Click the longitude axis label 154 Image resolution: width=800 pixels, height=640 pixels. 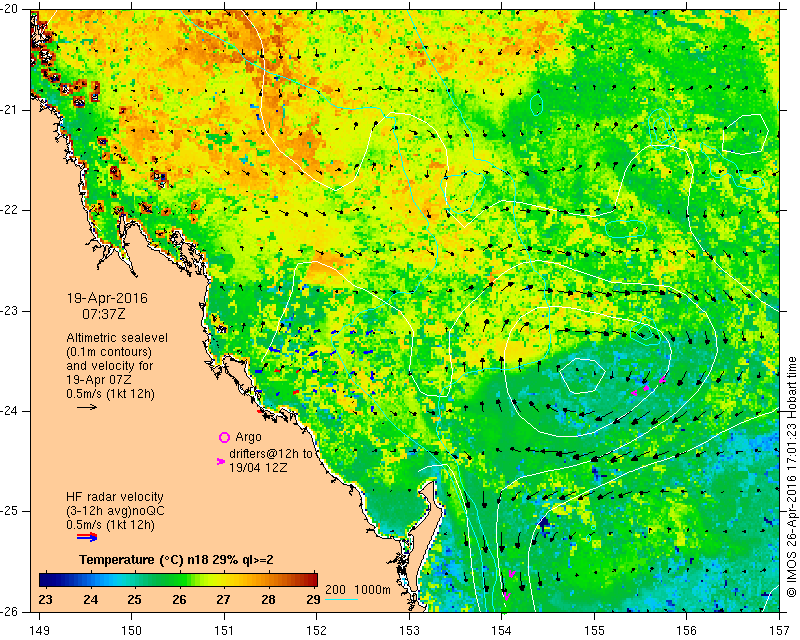(502, 631)
